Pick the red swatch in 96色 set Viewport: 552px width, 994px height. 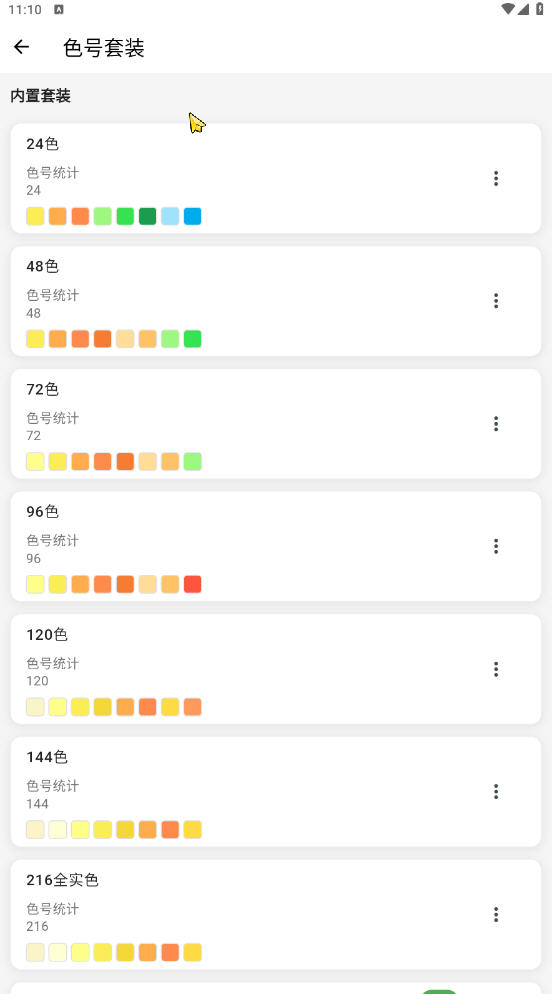193,584
